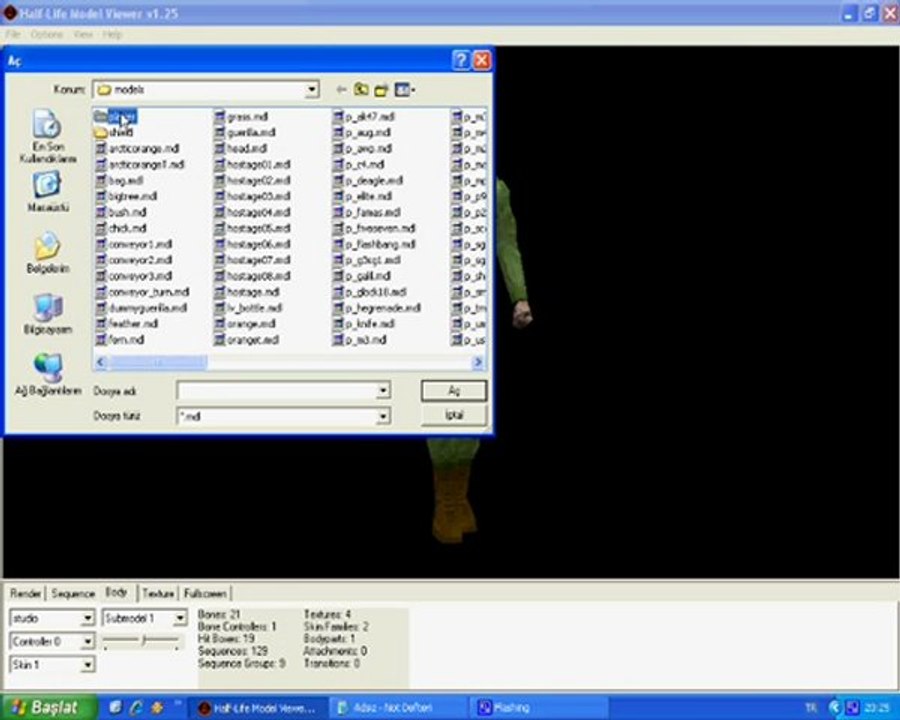Click the help question mark in dialog title
This screenshot has width=900, height=720.
point(461,60)
